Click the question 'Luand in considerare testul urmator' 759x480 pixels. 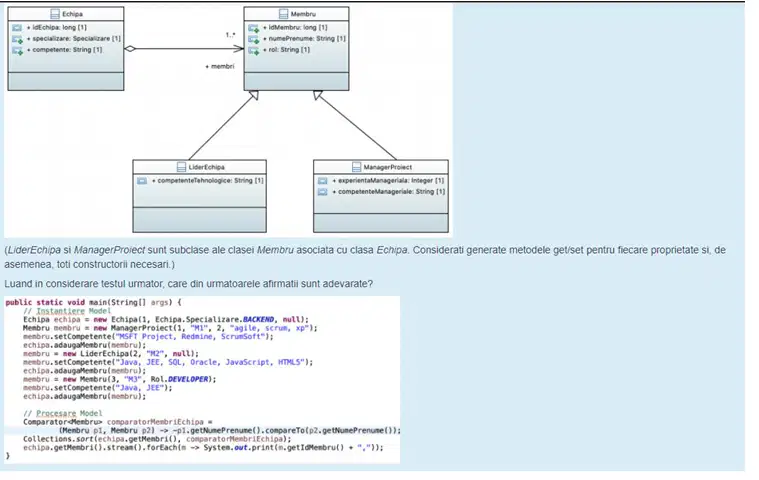pyautogui.click(x=189, y=284)
